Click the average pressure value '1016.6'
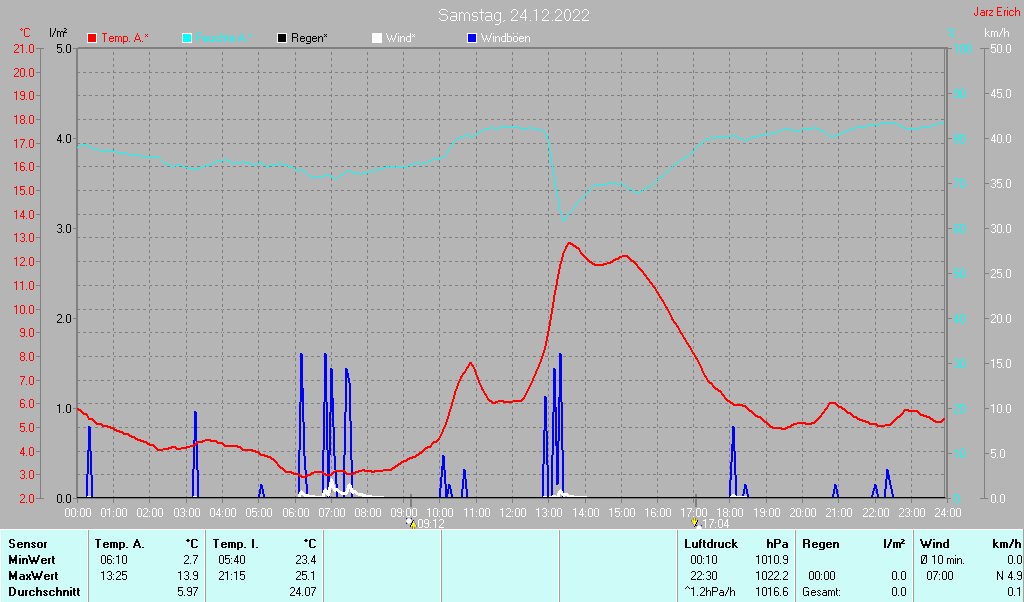Screen dimensions: 1024x602 (x=772, y=592)
